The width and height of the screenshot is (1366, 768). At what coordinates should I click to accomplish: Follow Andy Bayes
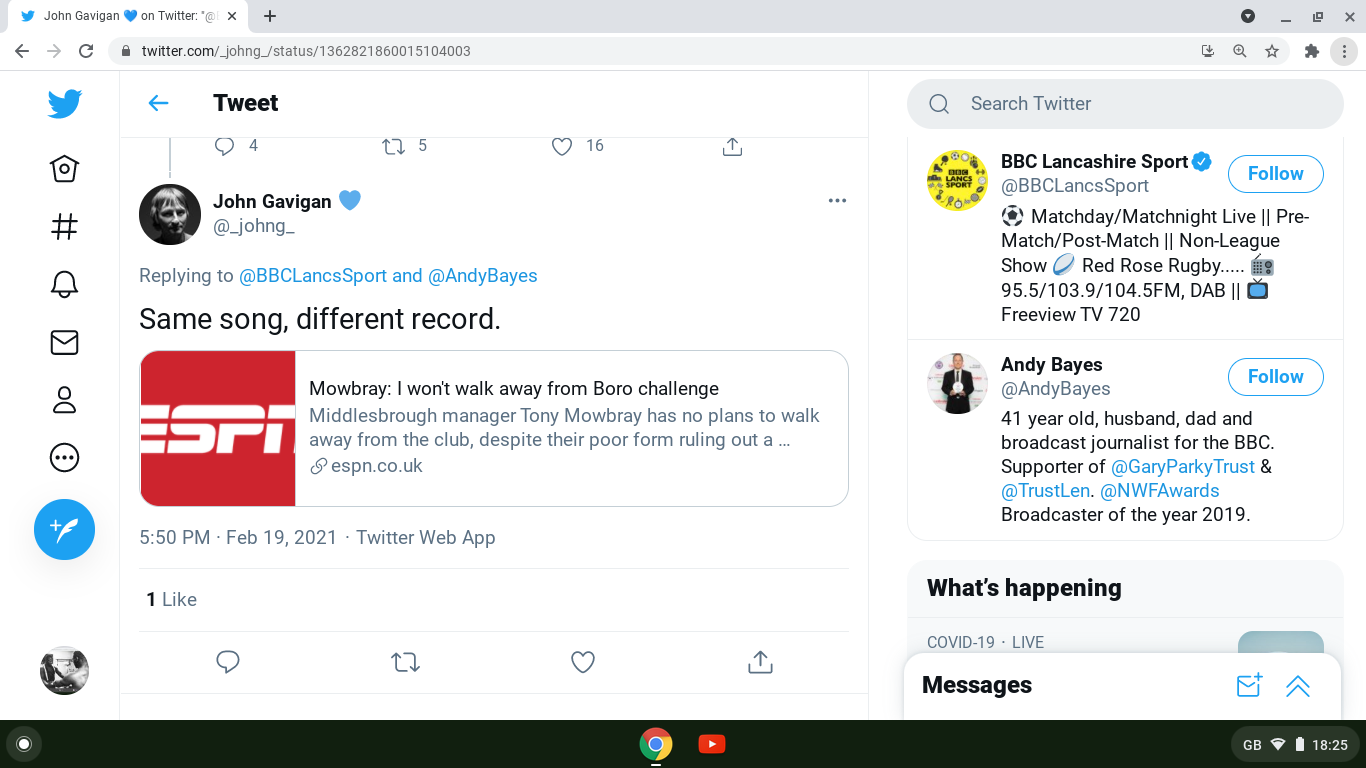(1275, 377)
